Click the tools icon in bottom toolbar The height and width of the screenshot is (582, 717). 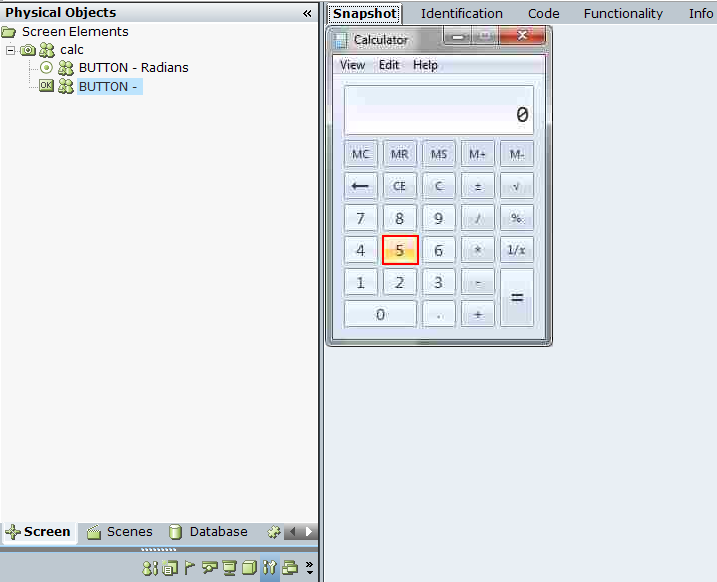tap(270, 568)
